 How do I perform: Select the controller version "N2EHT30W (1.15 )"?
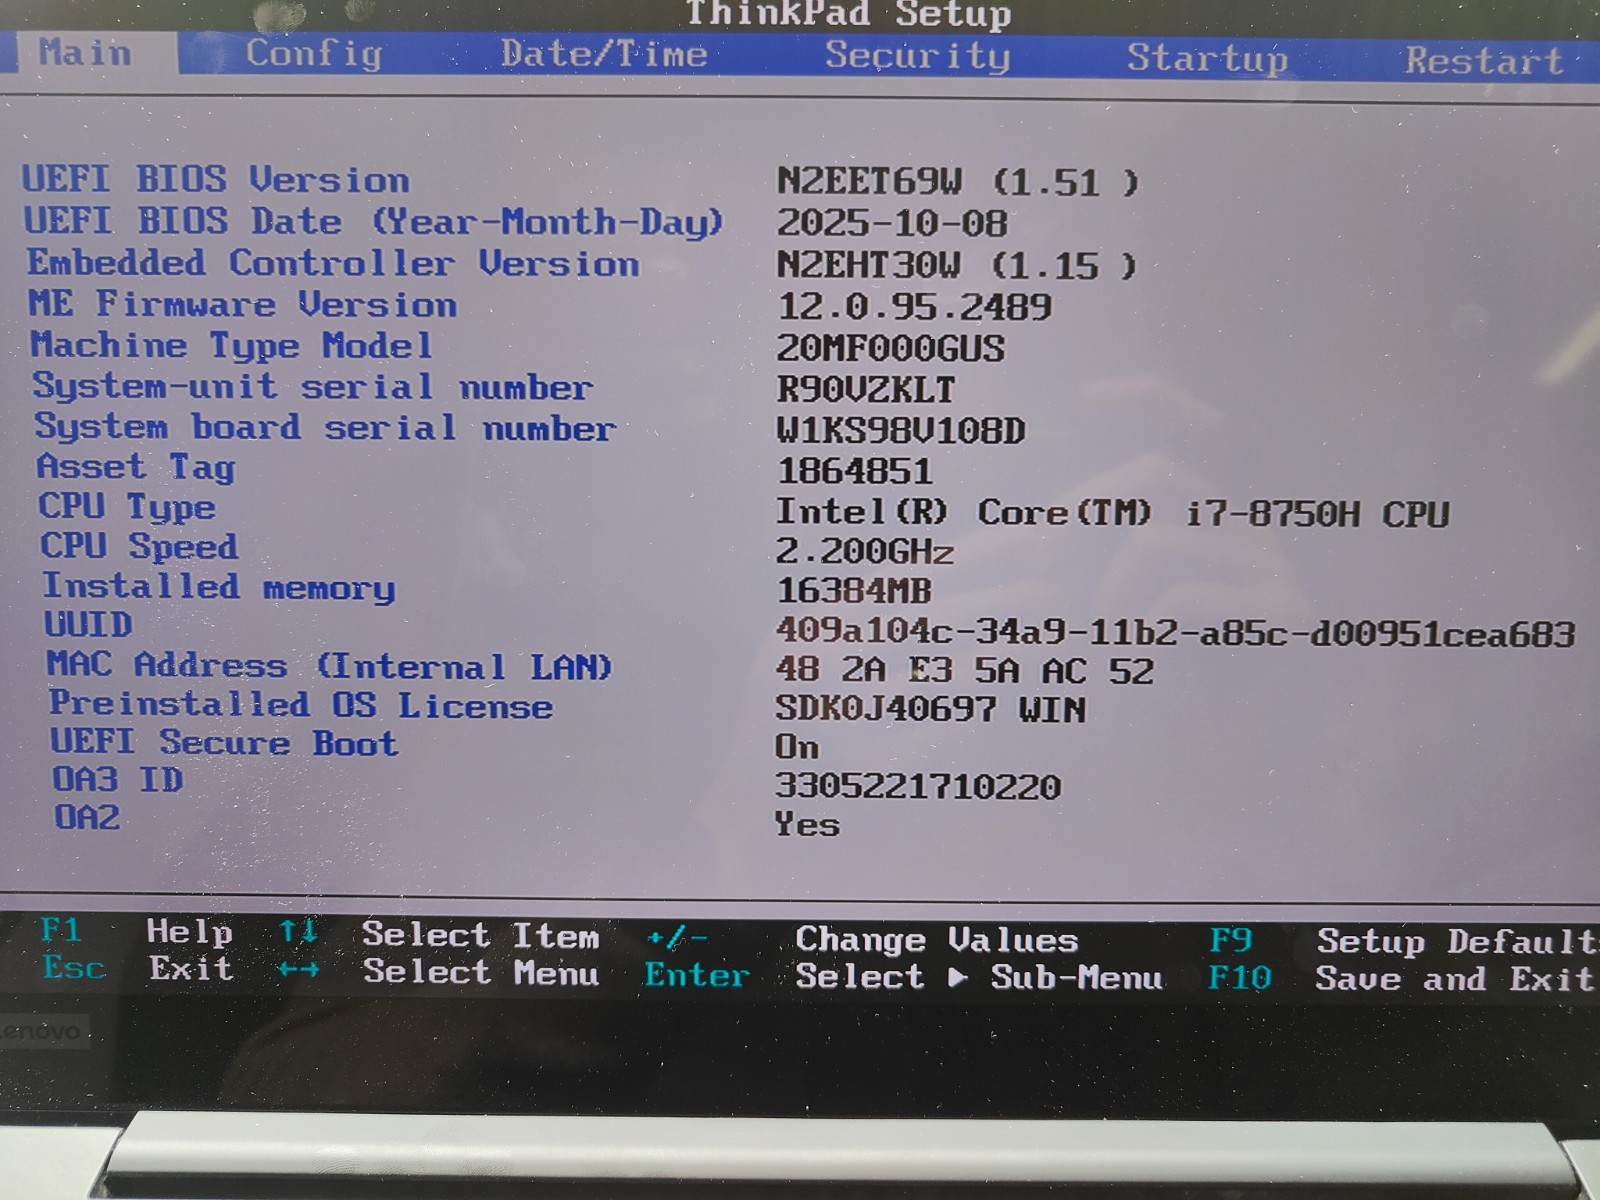957,265
